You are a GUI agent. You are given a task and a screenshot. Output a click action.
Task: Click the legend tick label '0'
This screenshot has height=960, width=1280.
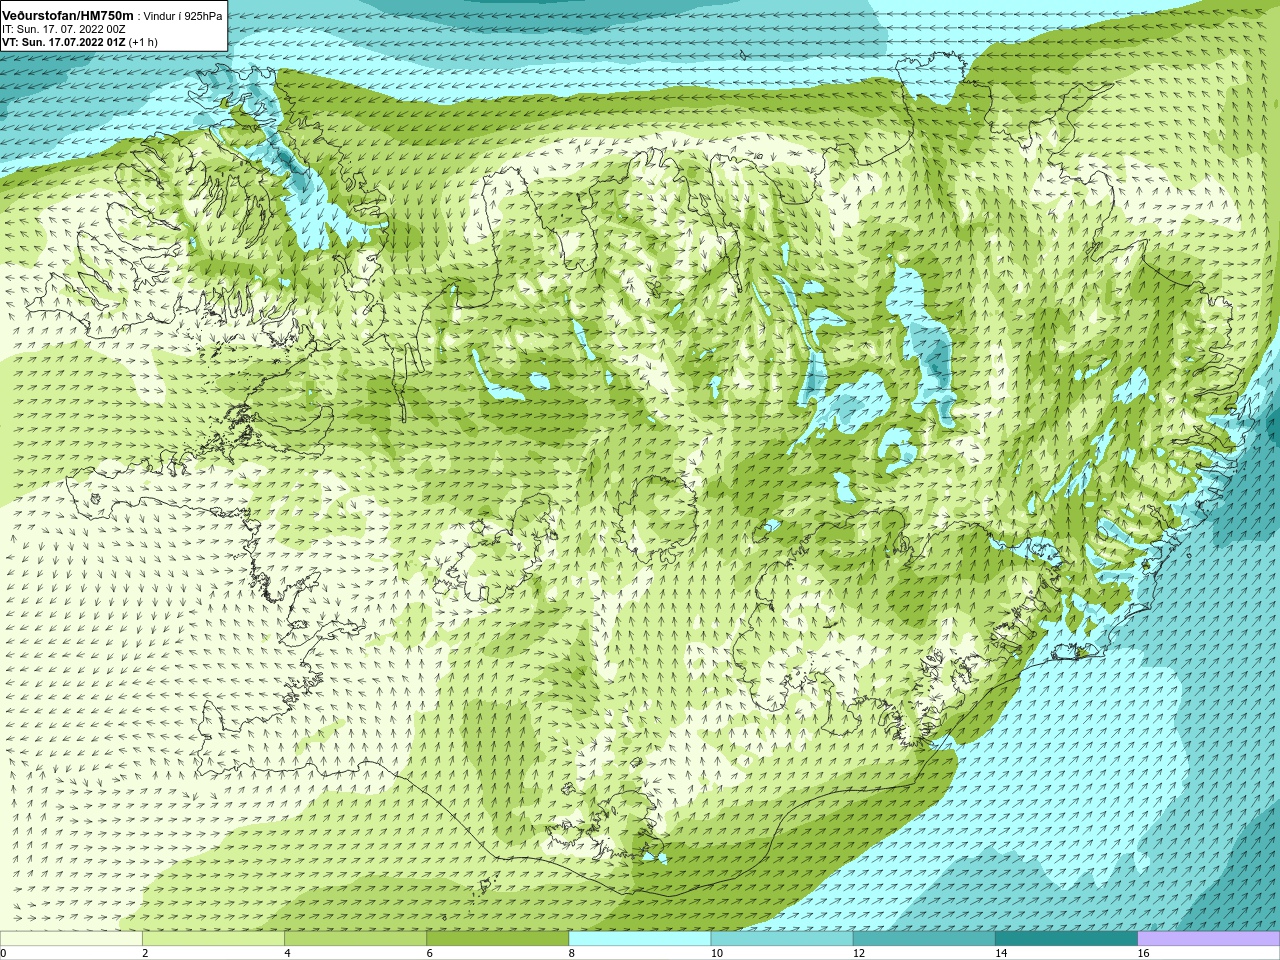click(3, 953)
